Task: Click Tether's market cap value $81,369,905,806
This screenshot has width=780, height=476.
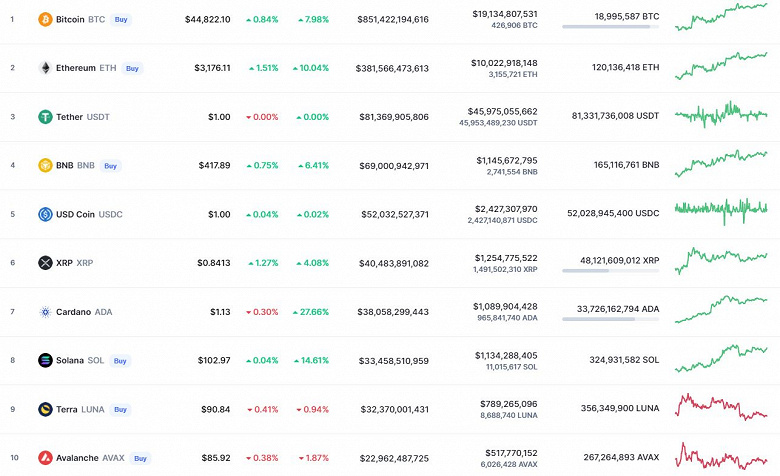Action: [x=393, y=117]
